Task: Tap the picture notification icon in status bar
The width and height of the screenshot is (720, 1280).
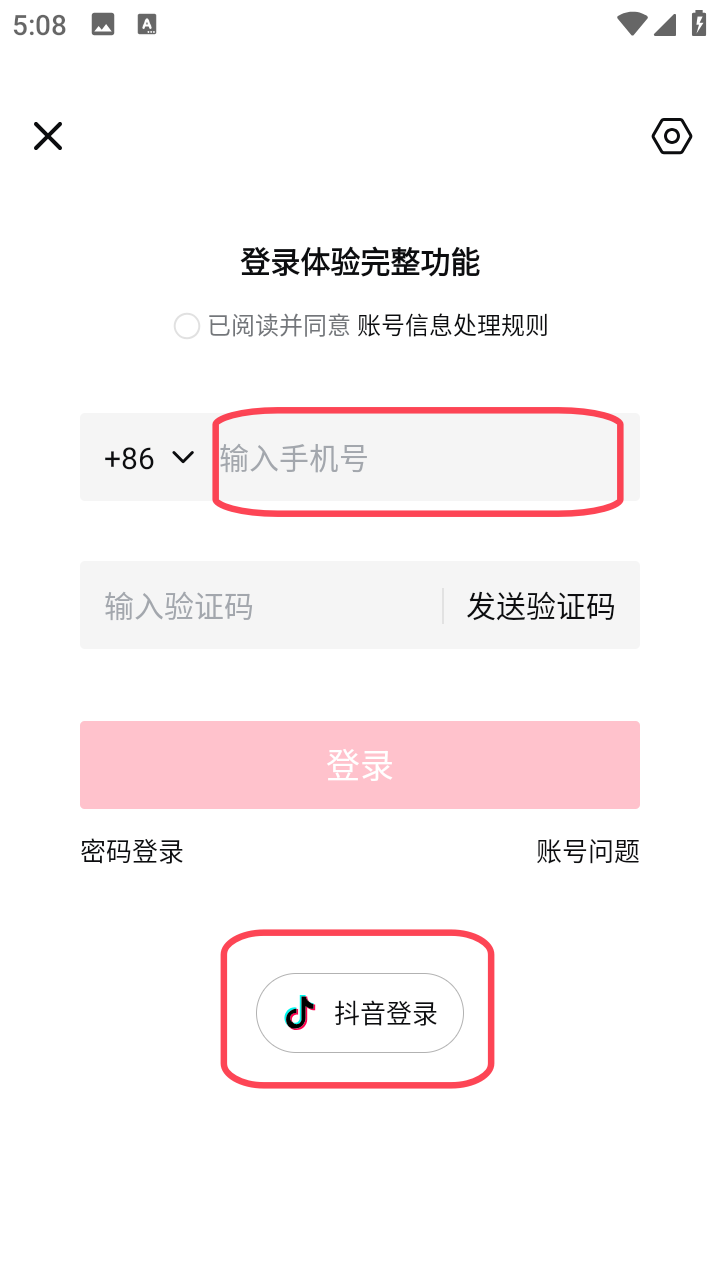Action: tap(103, 25)
